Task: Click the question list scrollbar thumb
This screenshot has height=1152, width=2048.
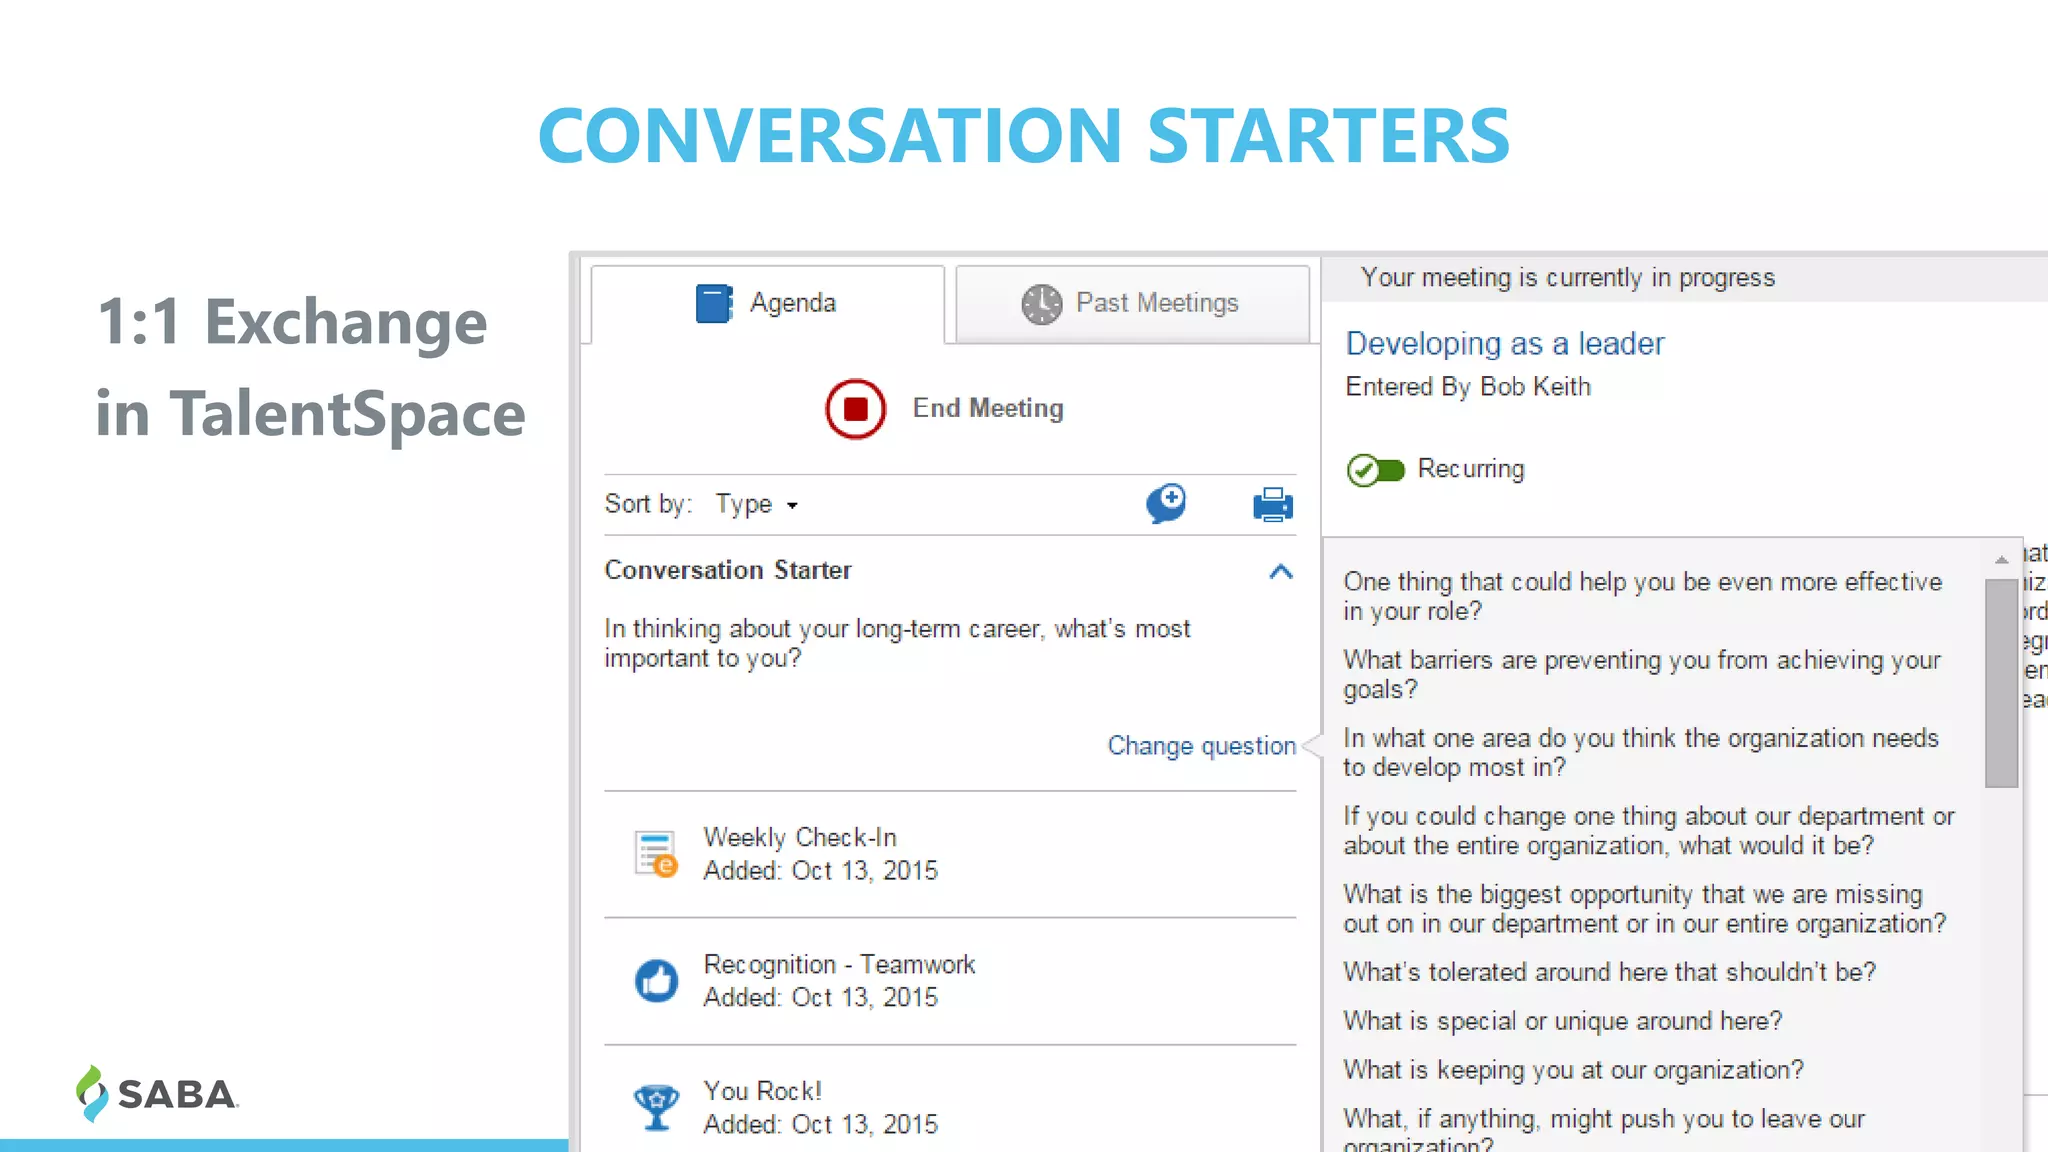Action: pos(2001,683)
